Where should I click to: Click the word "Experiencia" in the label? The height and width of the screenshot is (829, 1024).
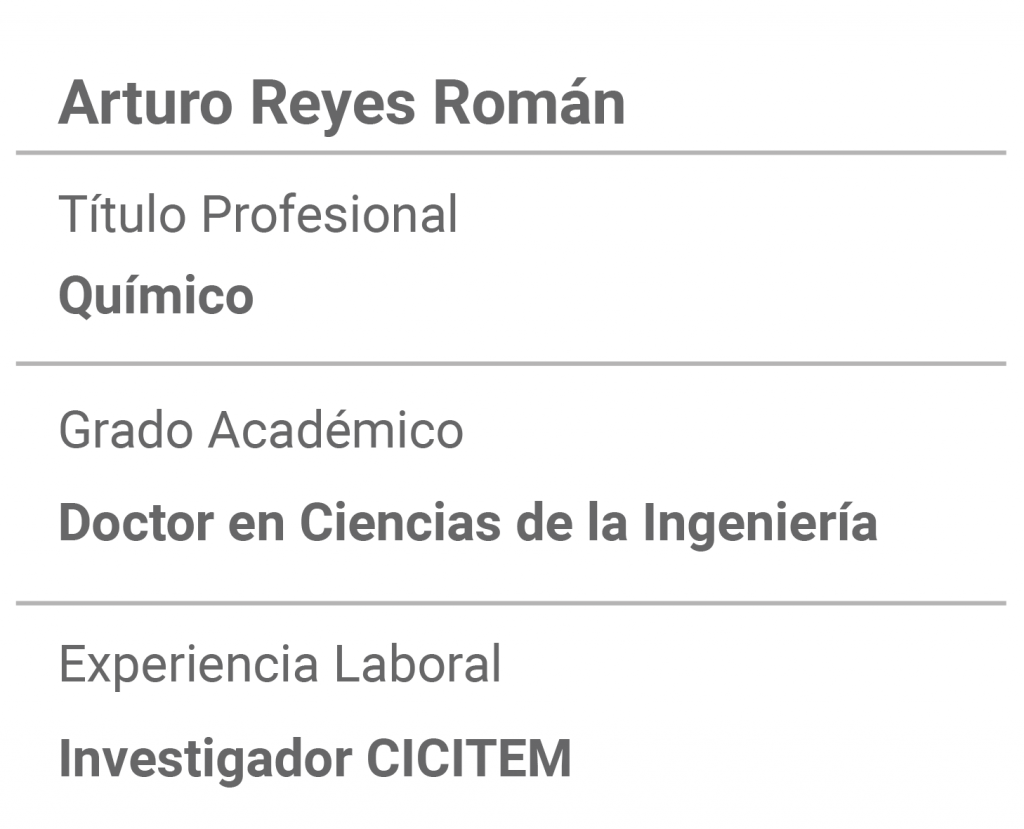(x=189, y=665)
